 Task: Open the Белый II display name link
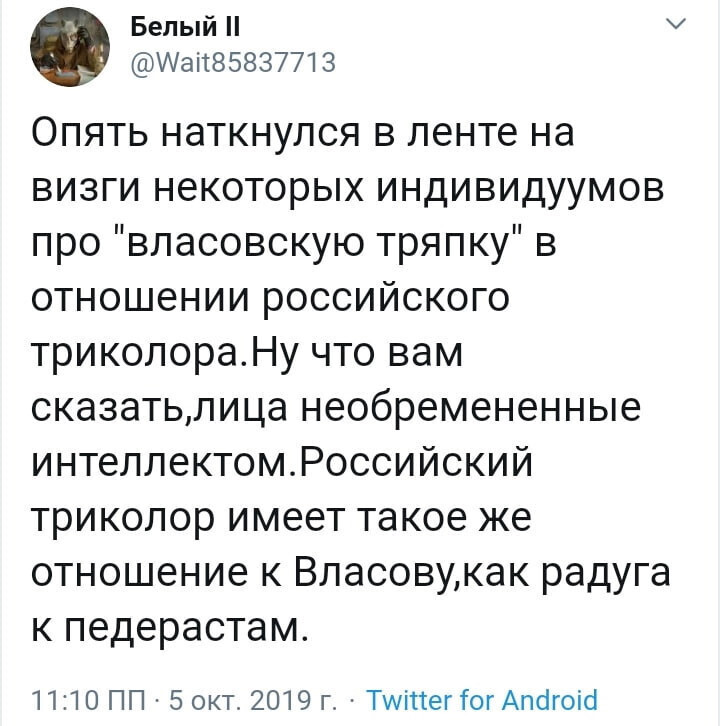pos(185,27)
